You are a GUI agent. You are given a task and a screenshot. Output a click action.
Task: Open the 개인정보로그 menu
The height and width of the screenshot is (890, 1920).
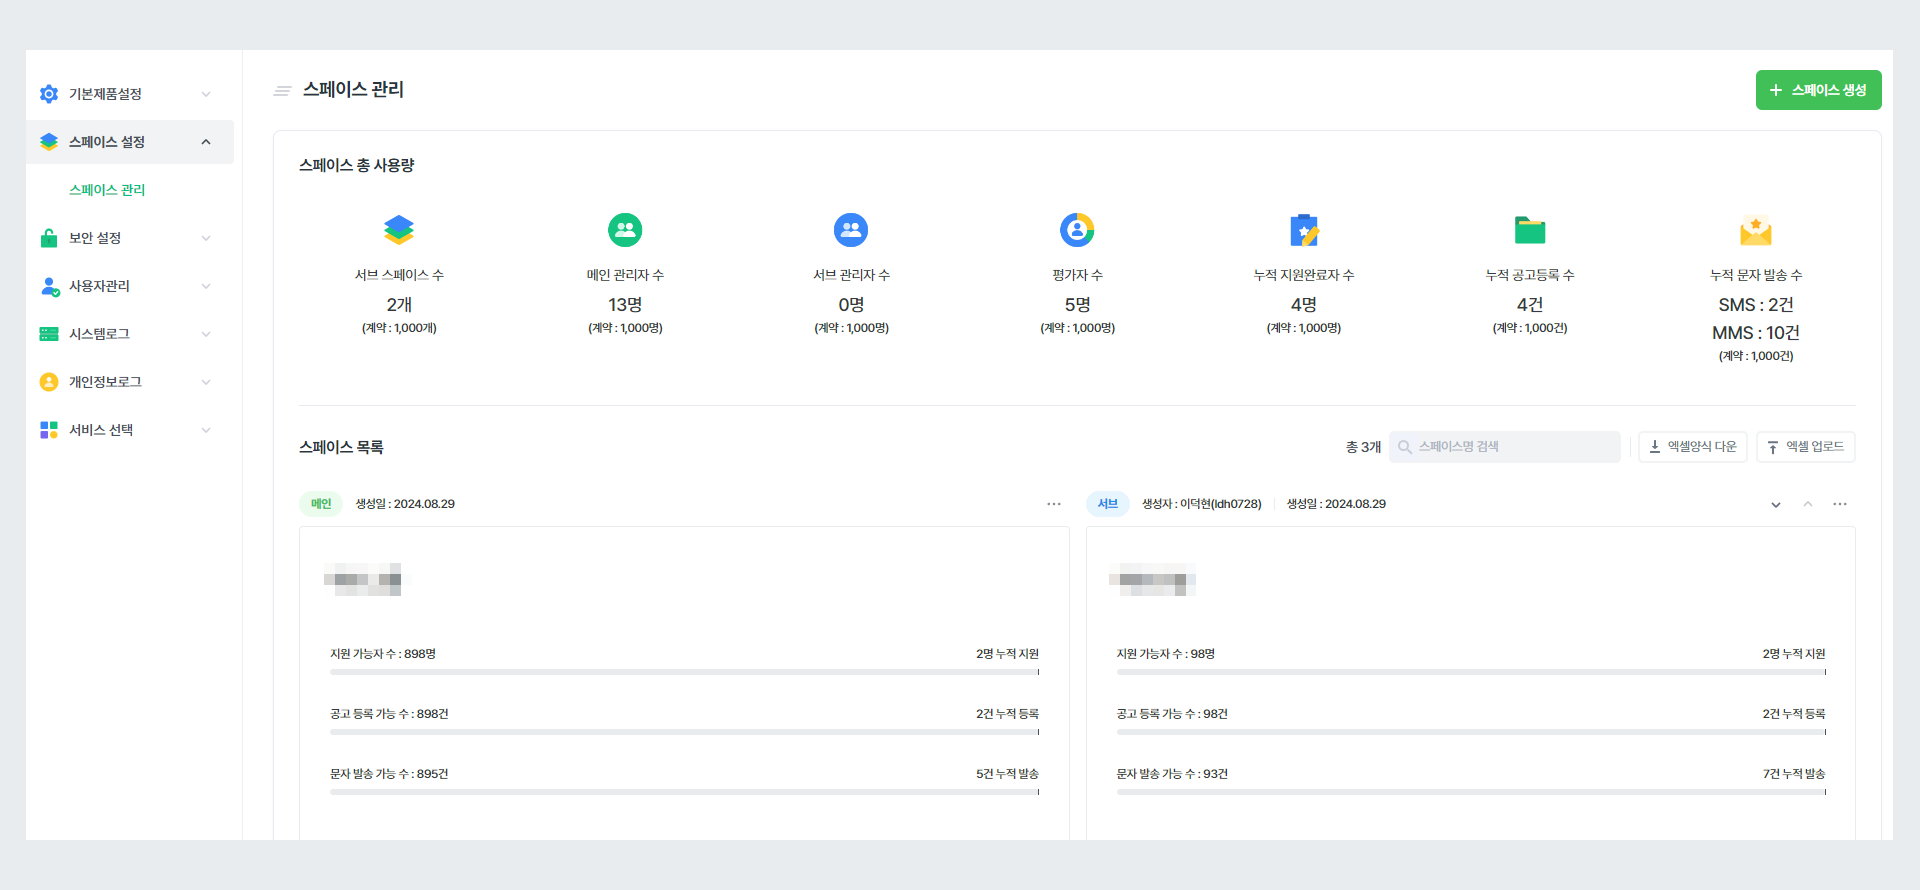130,382
